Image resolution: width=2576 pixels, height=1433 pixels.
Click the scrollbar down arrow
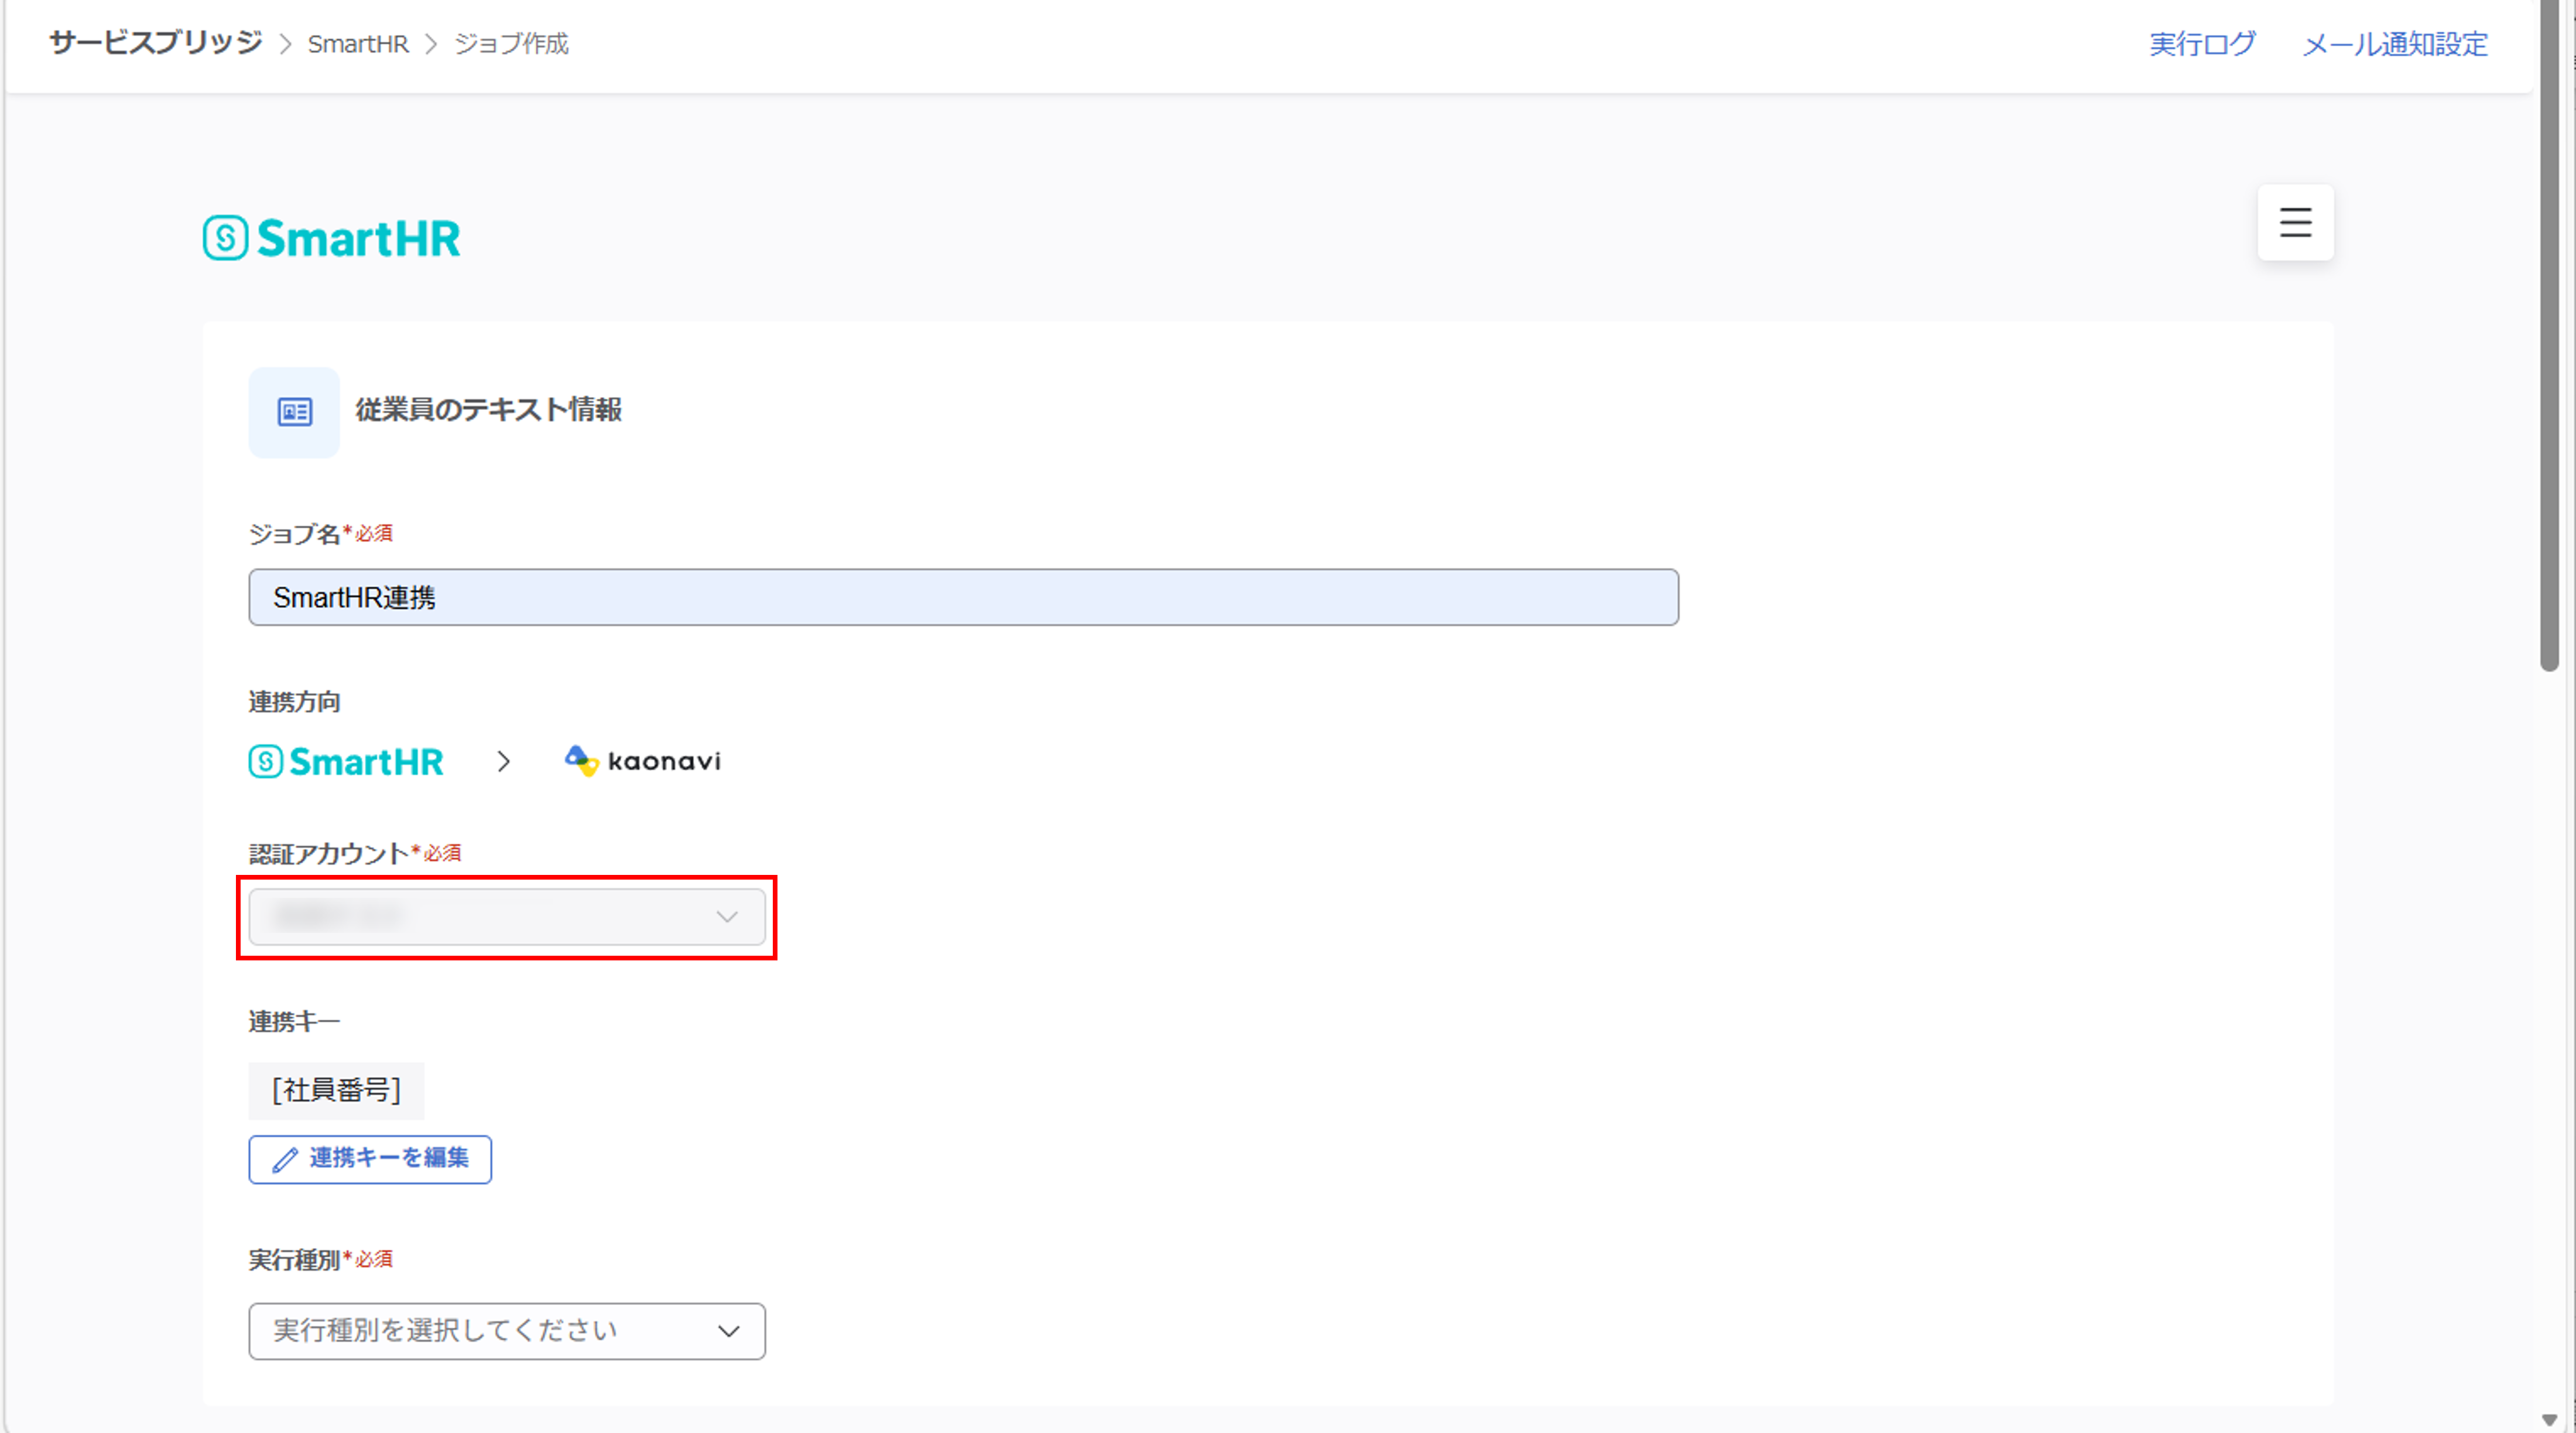coord(2549,1420)
